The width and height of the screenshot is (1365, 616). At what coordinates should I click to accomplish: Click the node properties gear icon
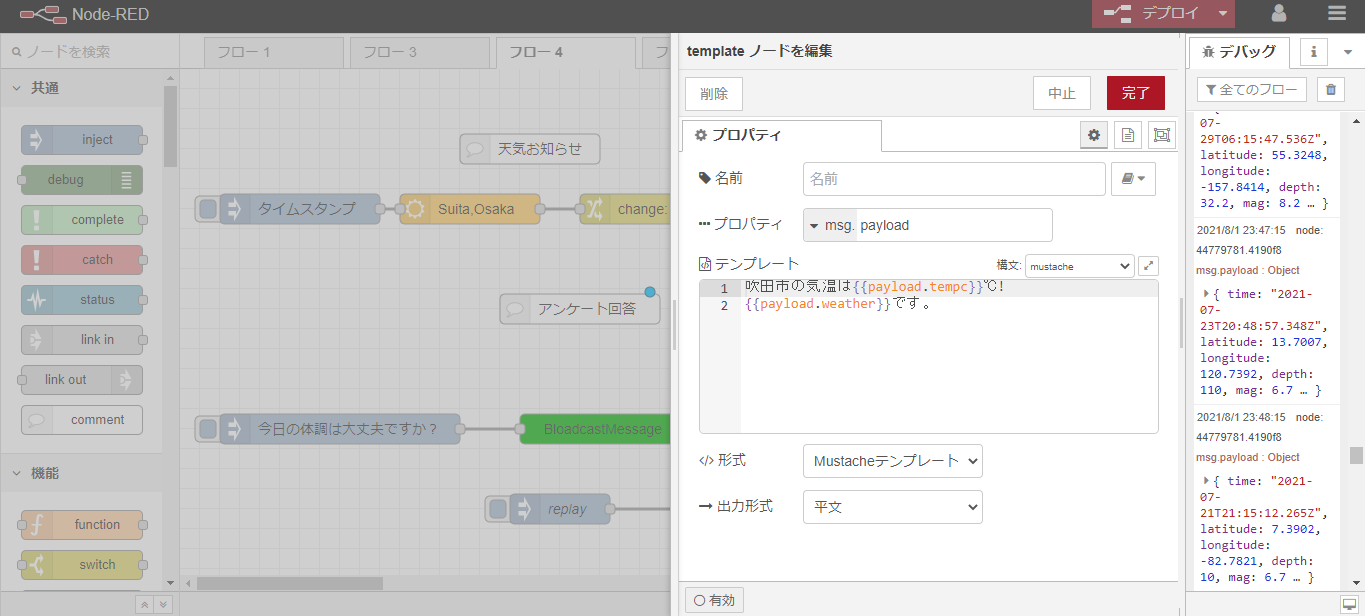(x=1094, y=135)
